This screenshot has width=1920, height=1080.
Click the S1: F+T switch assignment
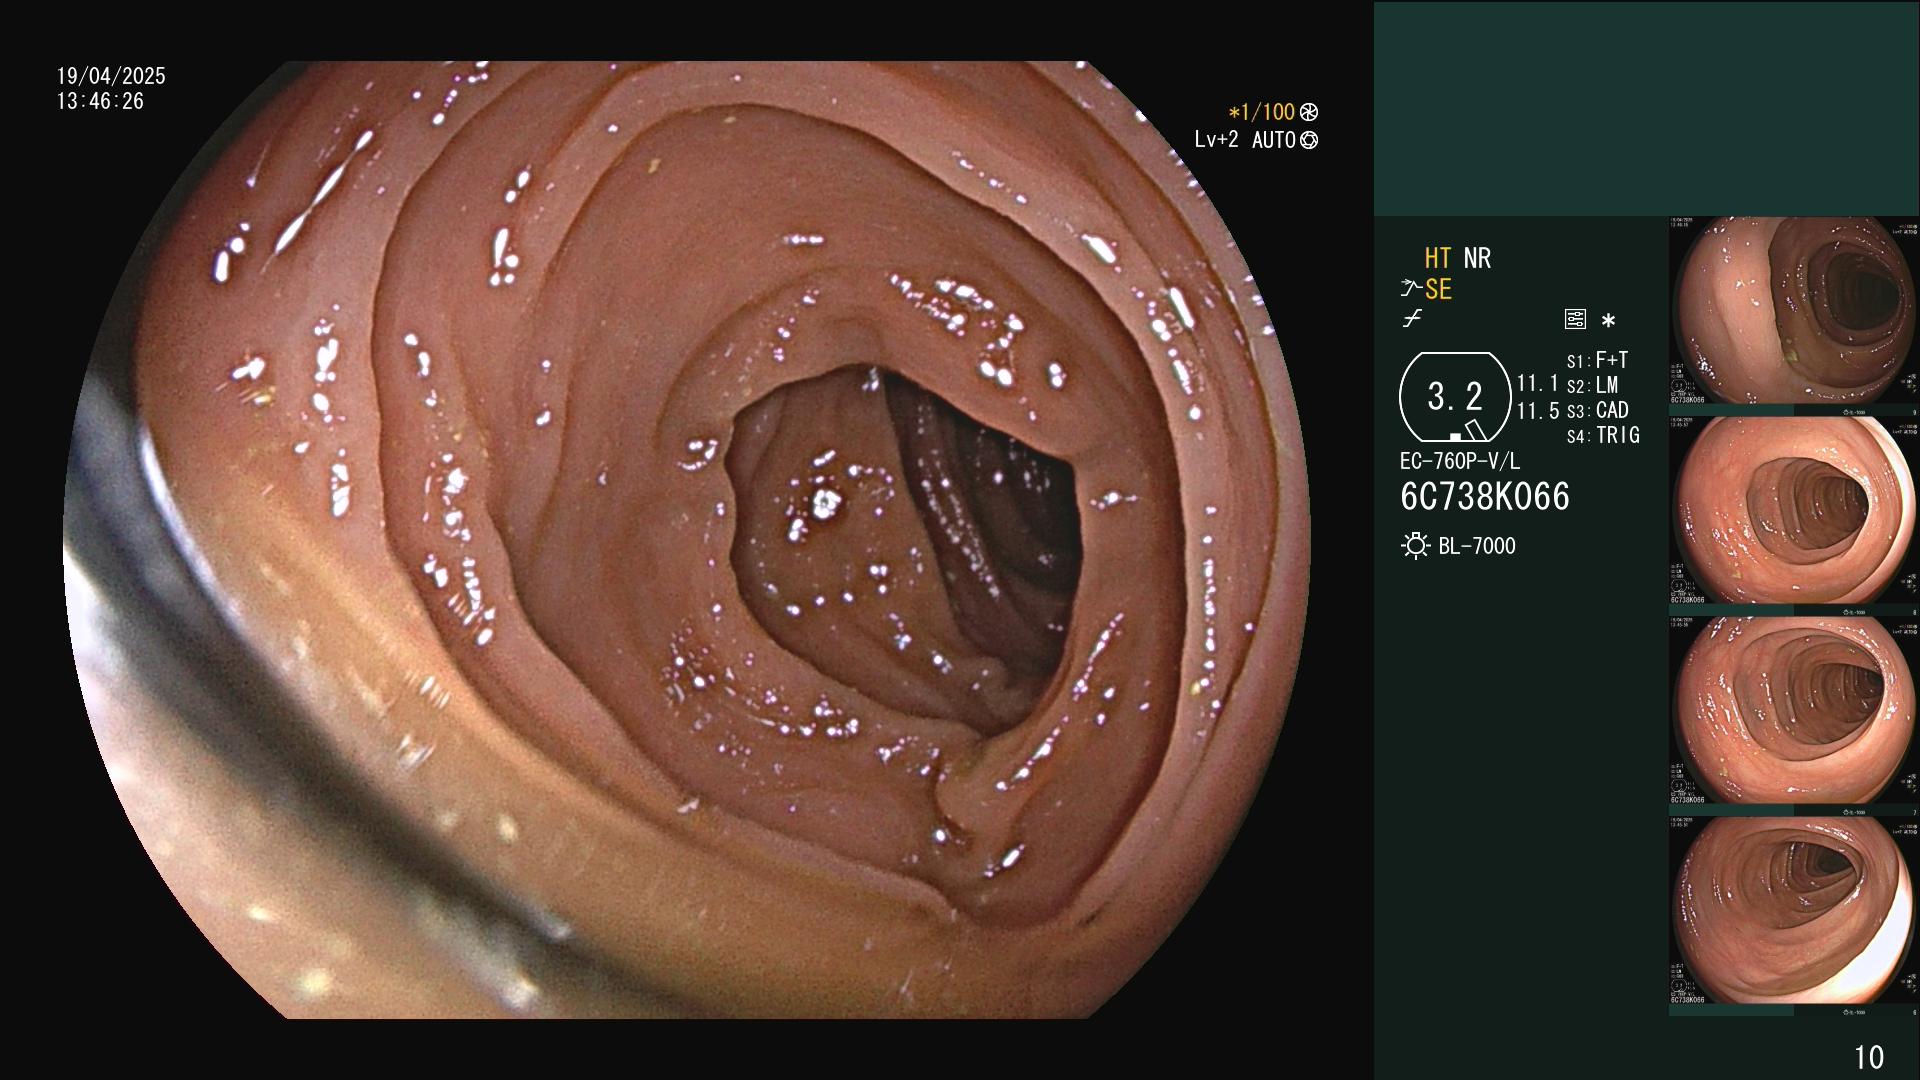pos(1597,360)
